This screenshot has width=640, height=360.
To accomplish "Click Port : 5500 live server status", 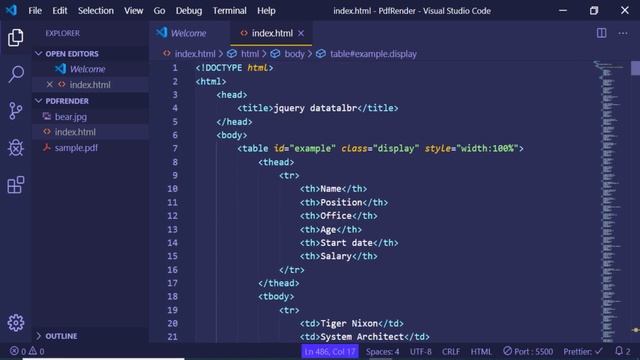I will point(528,351).
